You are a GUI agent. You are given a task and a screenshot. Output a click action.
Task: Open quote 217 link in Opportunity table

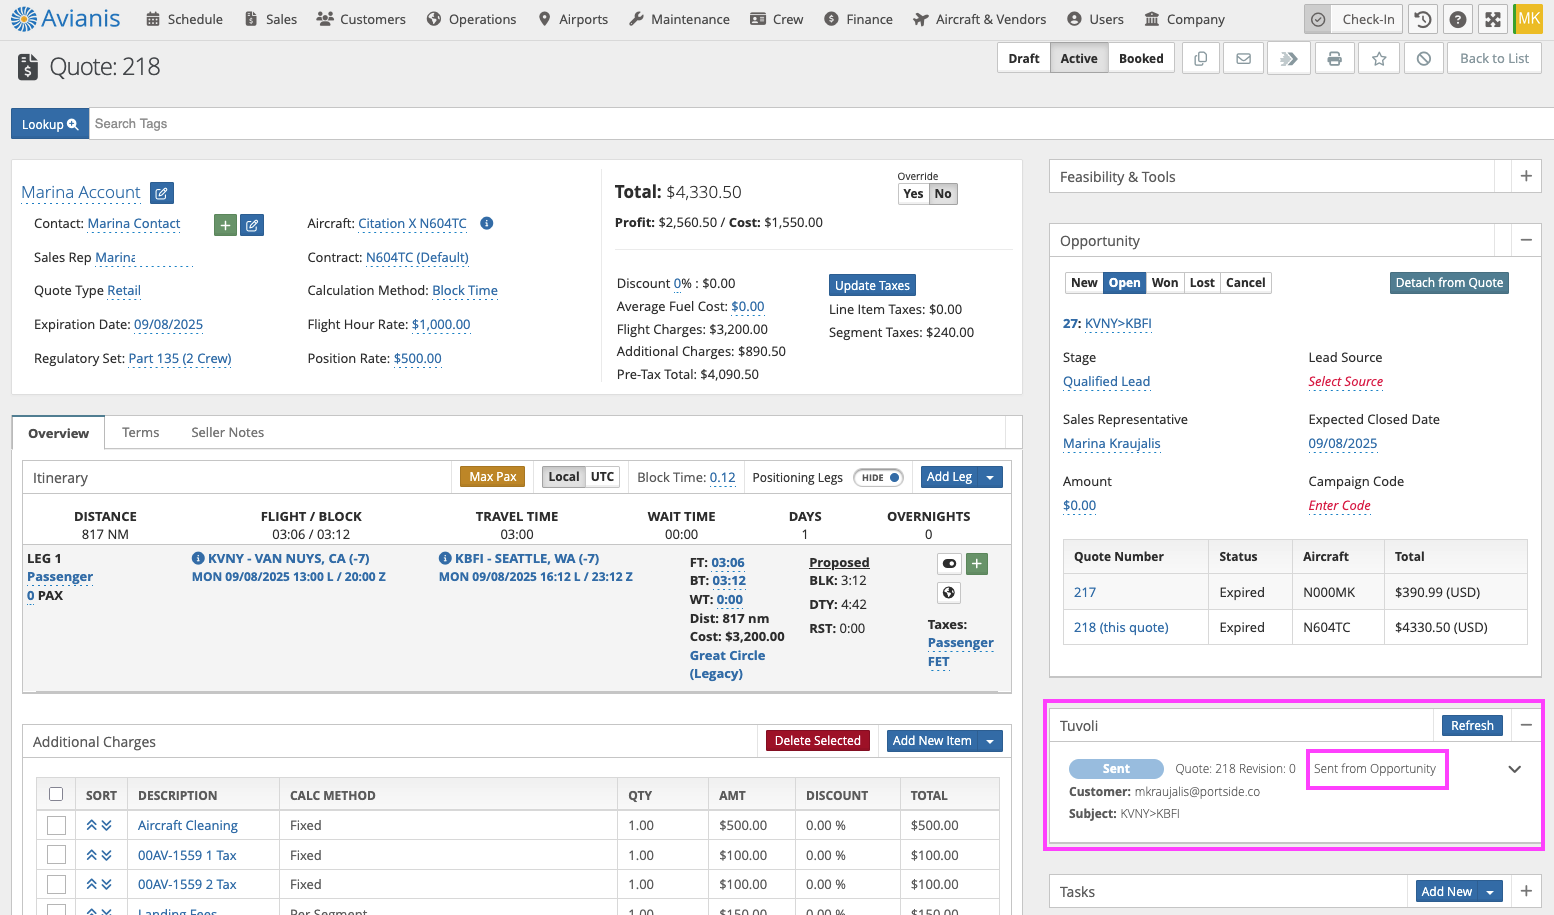coord(1085,592)
